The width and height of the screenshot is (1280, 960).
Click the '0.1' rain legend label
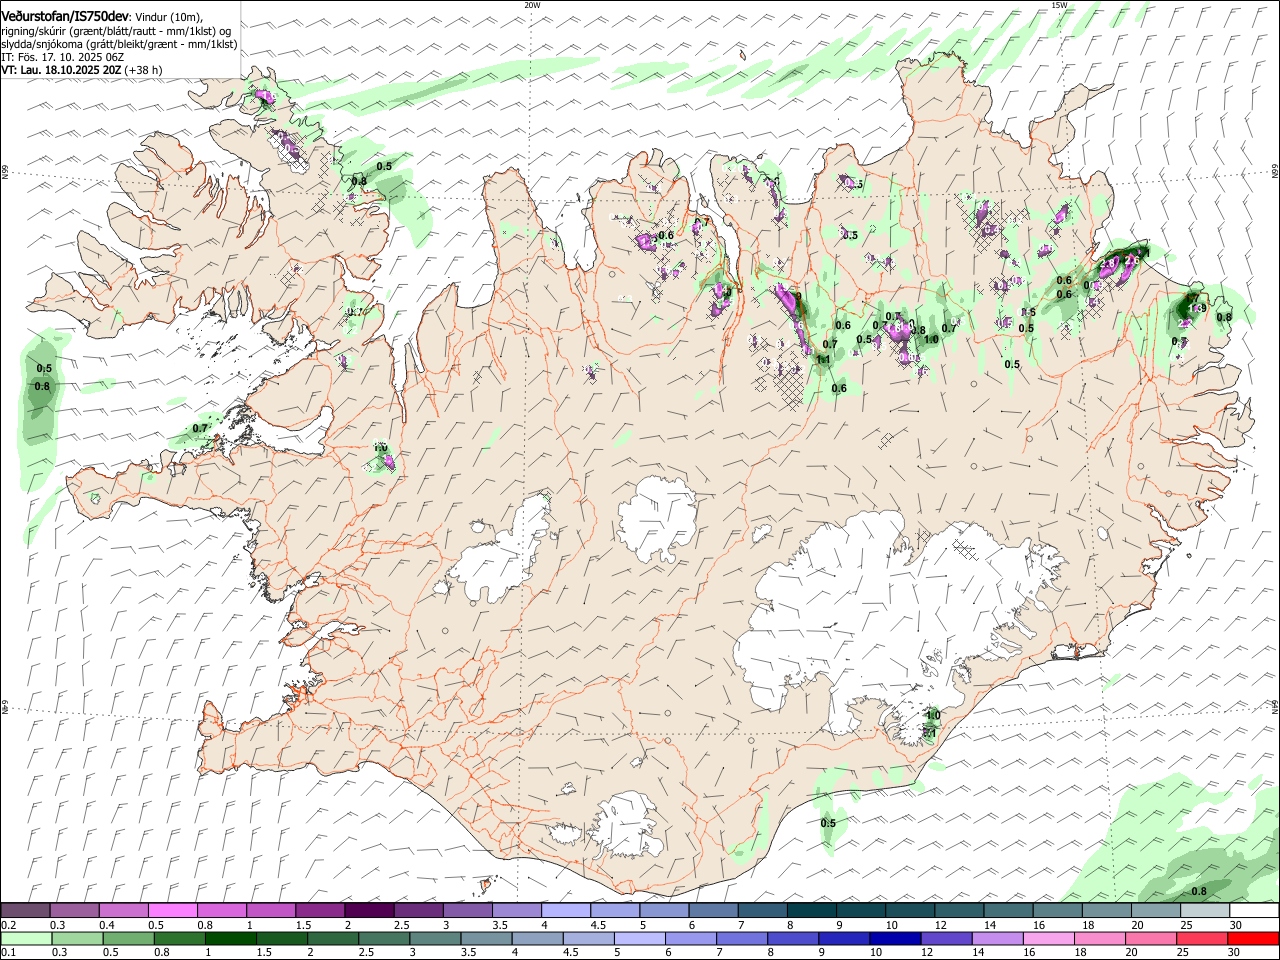point(8,952)
